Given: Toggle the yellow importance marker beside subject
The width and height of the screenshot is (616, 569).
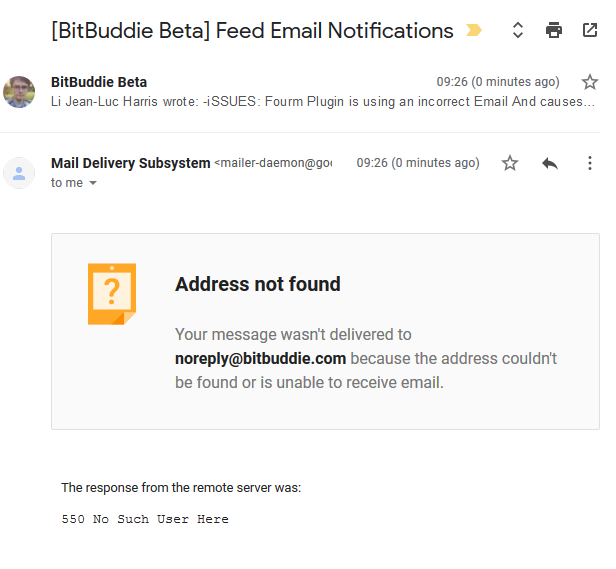Looking at the screenshot, I should [x=474, y=31].
